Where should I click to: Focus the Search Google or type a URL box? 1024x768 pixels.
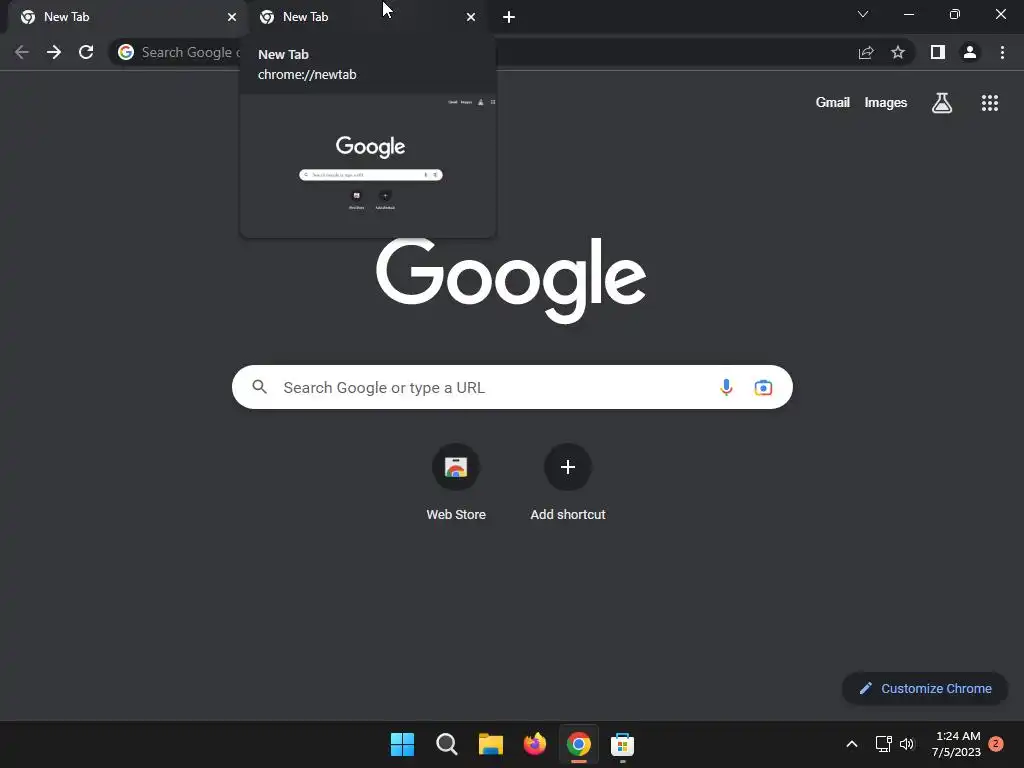click(x=512, y=387)
